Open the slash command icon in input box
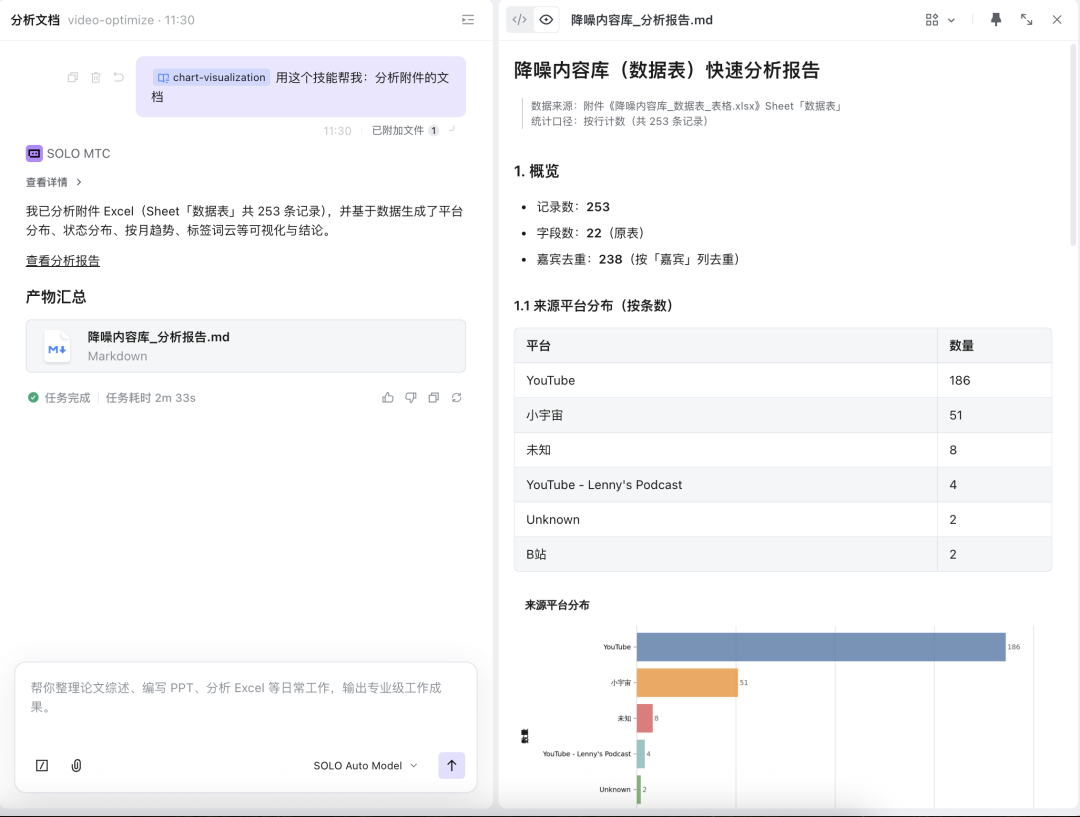 pyautogui.click(x=41, y=765)
